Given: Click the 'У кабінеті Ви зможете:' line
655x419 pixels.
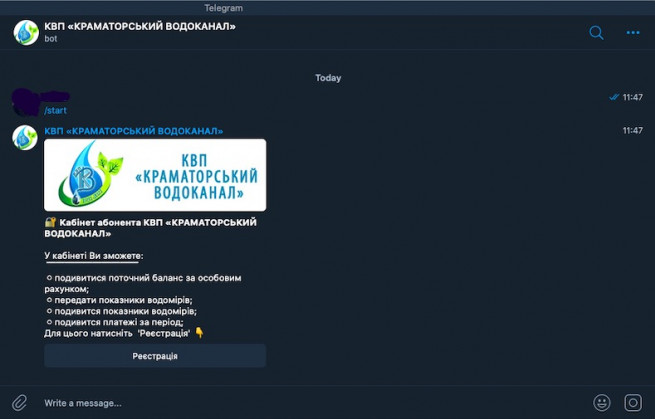Looking at the screenshot, I should (x=94, y=256).
